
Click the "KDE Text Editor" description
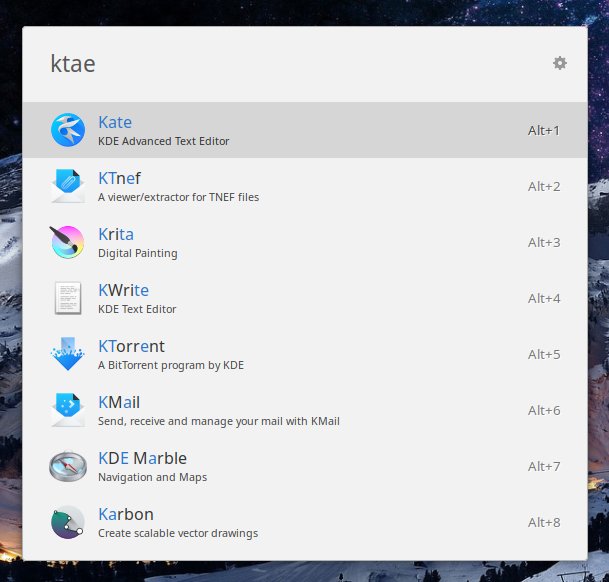pos(137,309)
